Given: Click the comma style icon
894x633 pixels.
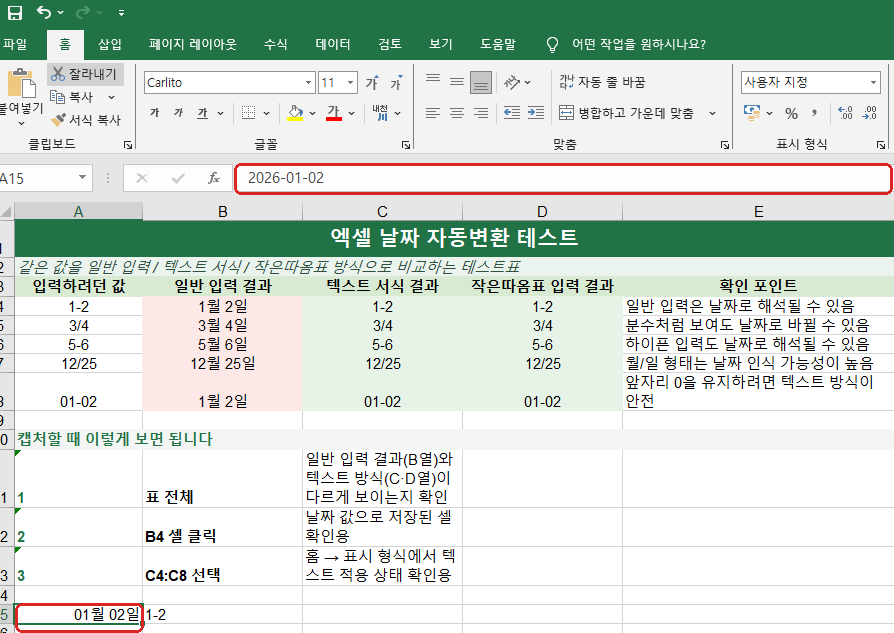Looking at the screenshot, I should (x=815, y=113).
